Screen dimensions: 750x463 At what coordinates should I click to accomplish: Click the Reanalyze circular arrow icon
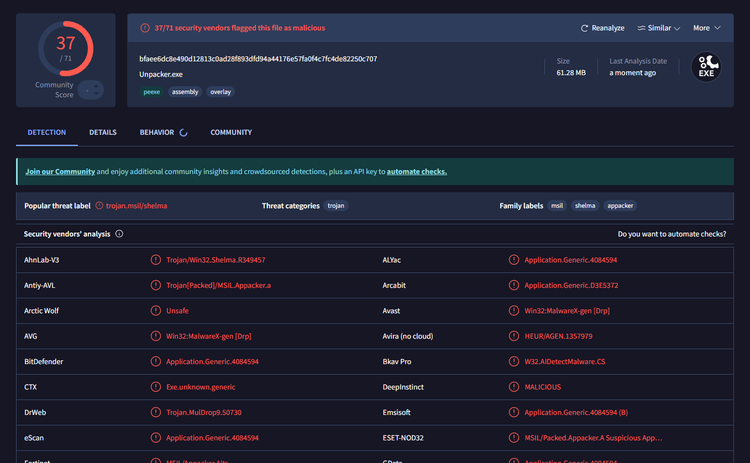coord(584,28)
